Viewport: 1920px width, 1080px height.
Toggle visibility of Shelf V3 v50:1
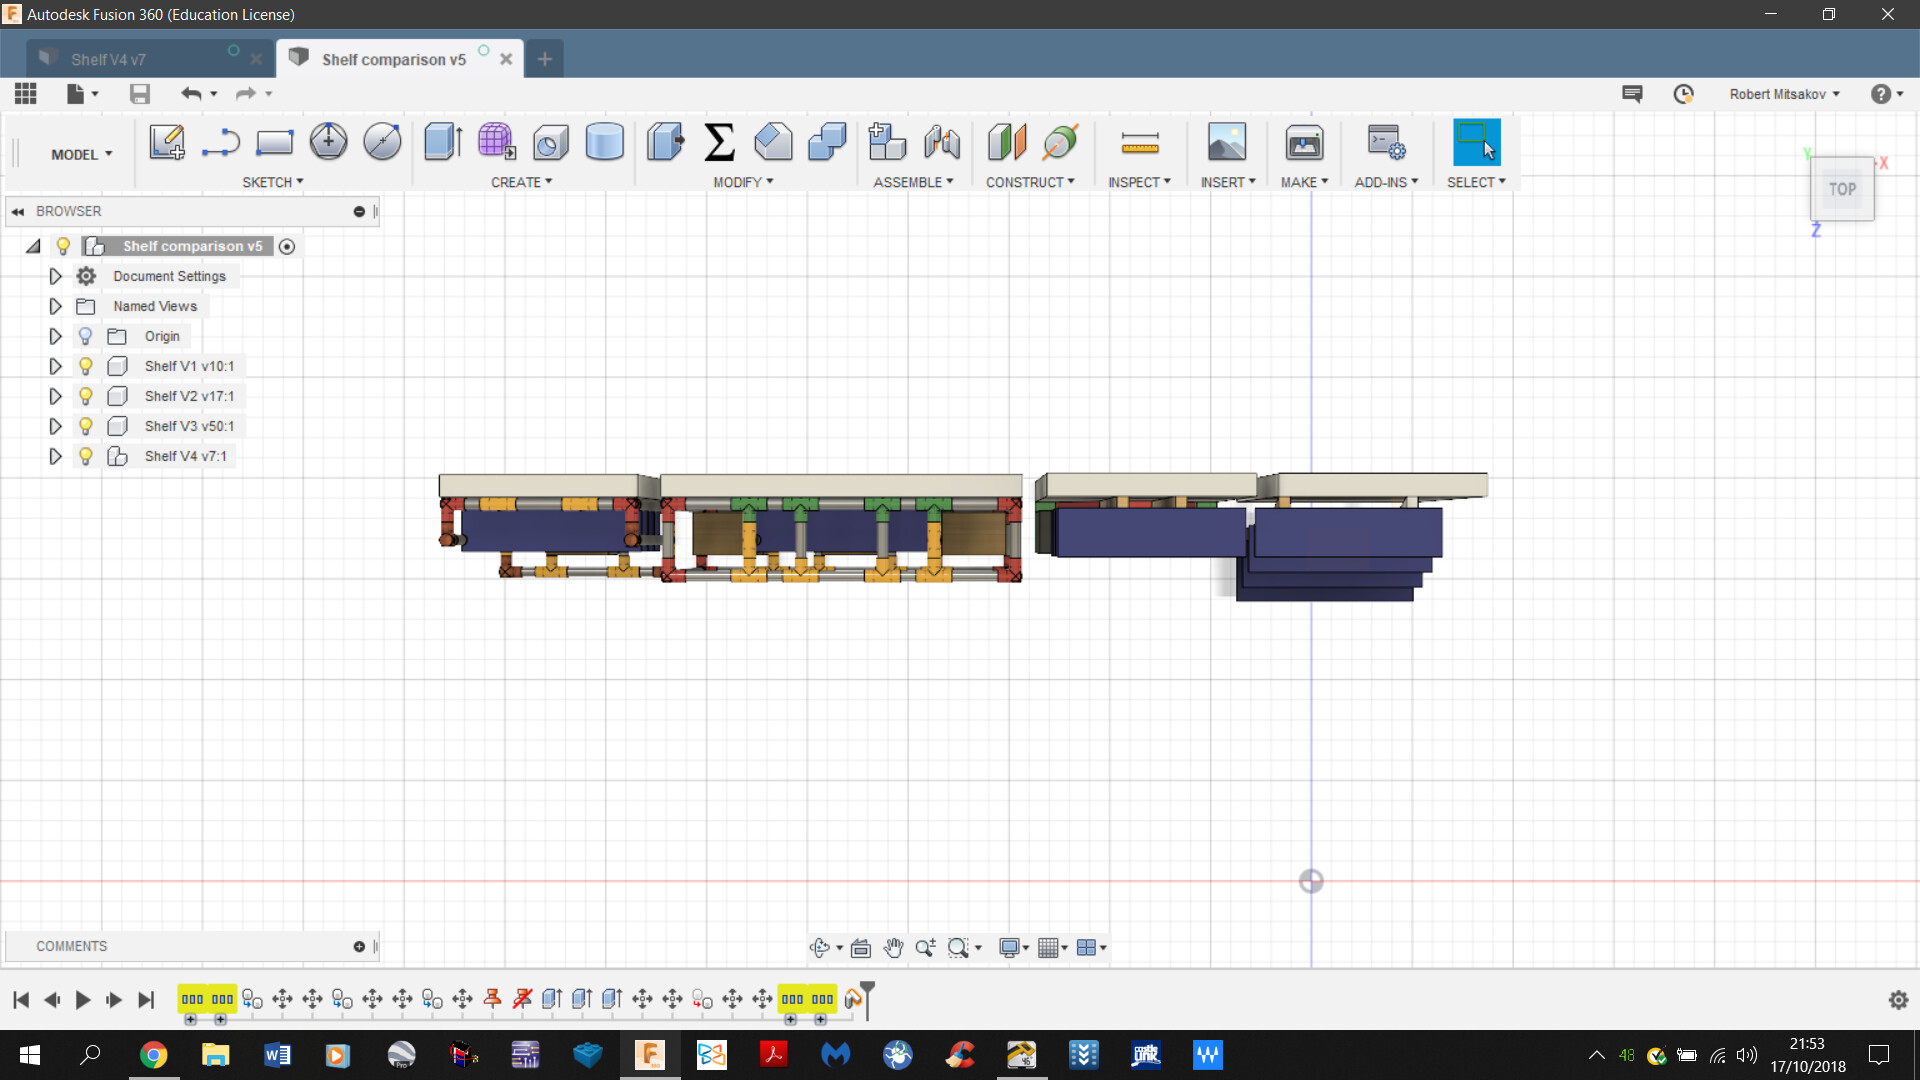tap(86, 426)
